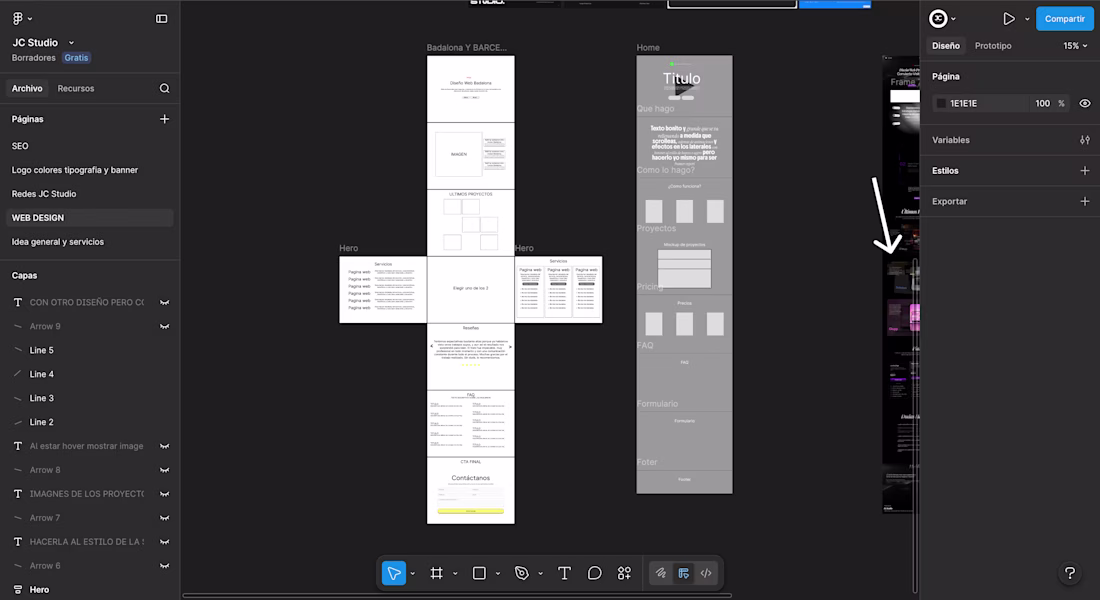
Task: Click text layer icon of CON OTRO DISEÑO
Action: tap(18, 302)
